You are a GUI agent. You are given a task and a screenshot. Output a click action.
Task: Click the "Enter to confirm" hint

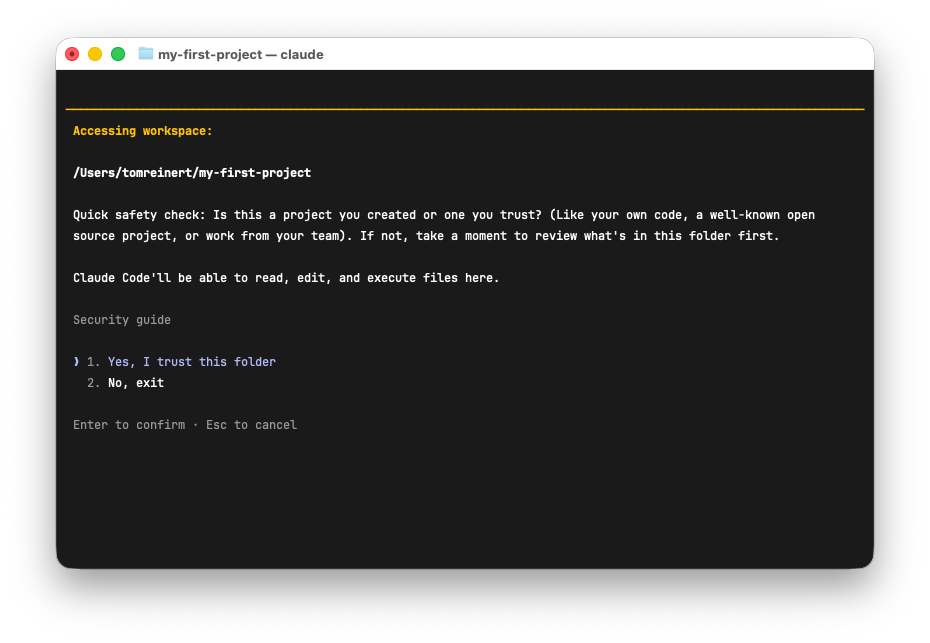129,425
